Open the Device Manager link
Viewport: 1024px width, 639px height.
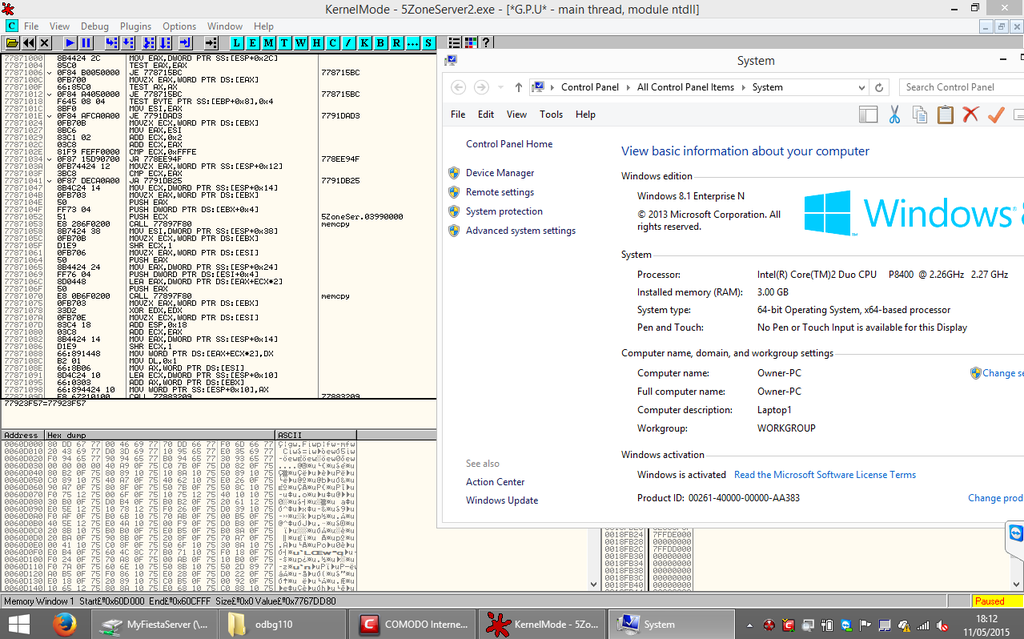500,173
